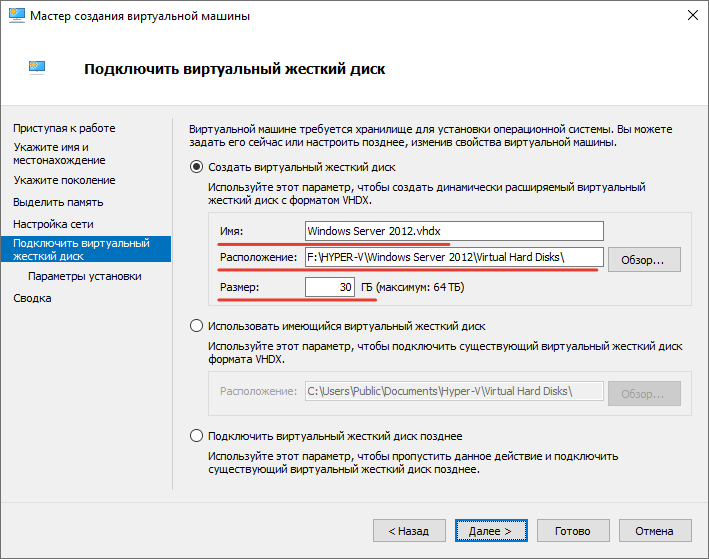This screenshot has height=559, width=709.
Task: Open 'Настройка сети' step
Action: tap(53, 224)
